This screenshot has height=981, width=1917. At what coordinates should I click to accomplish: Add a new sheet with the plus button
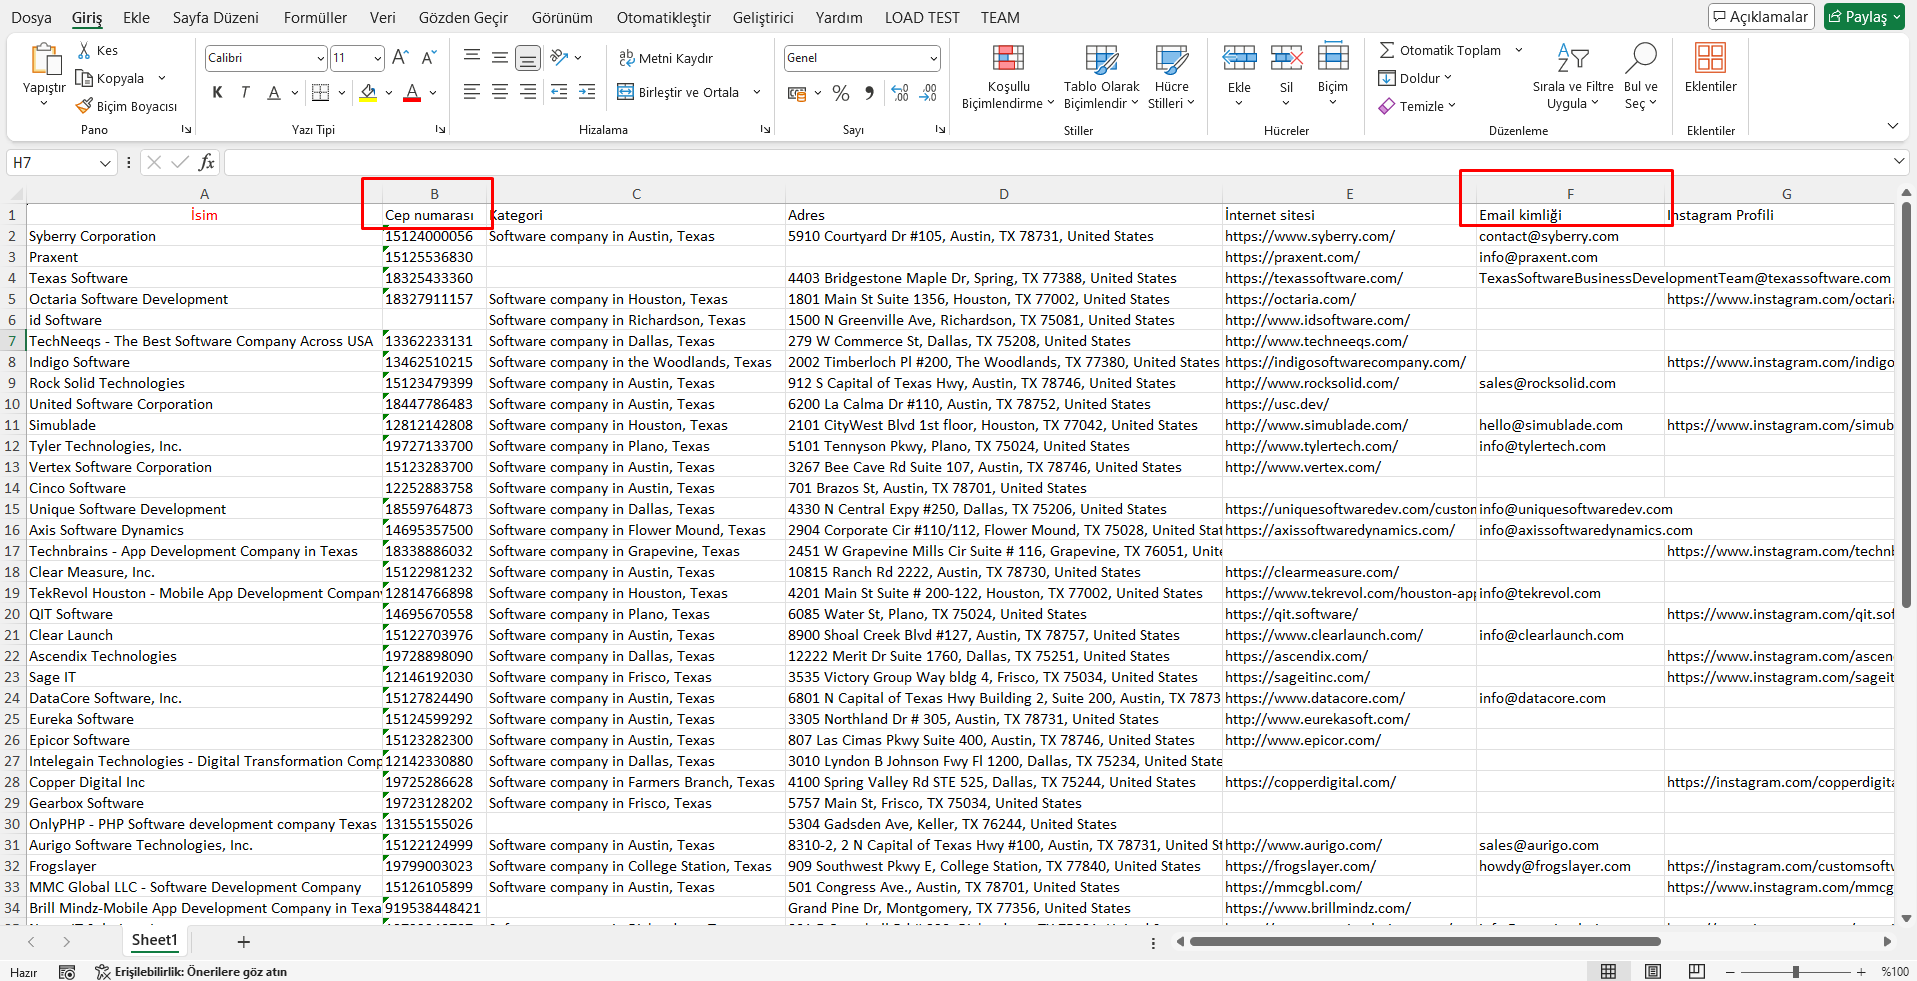point(243,942)
